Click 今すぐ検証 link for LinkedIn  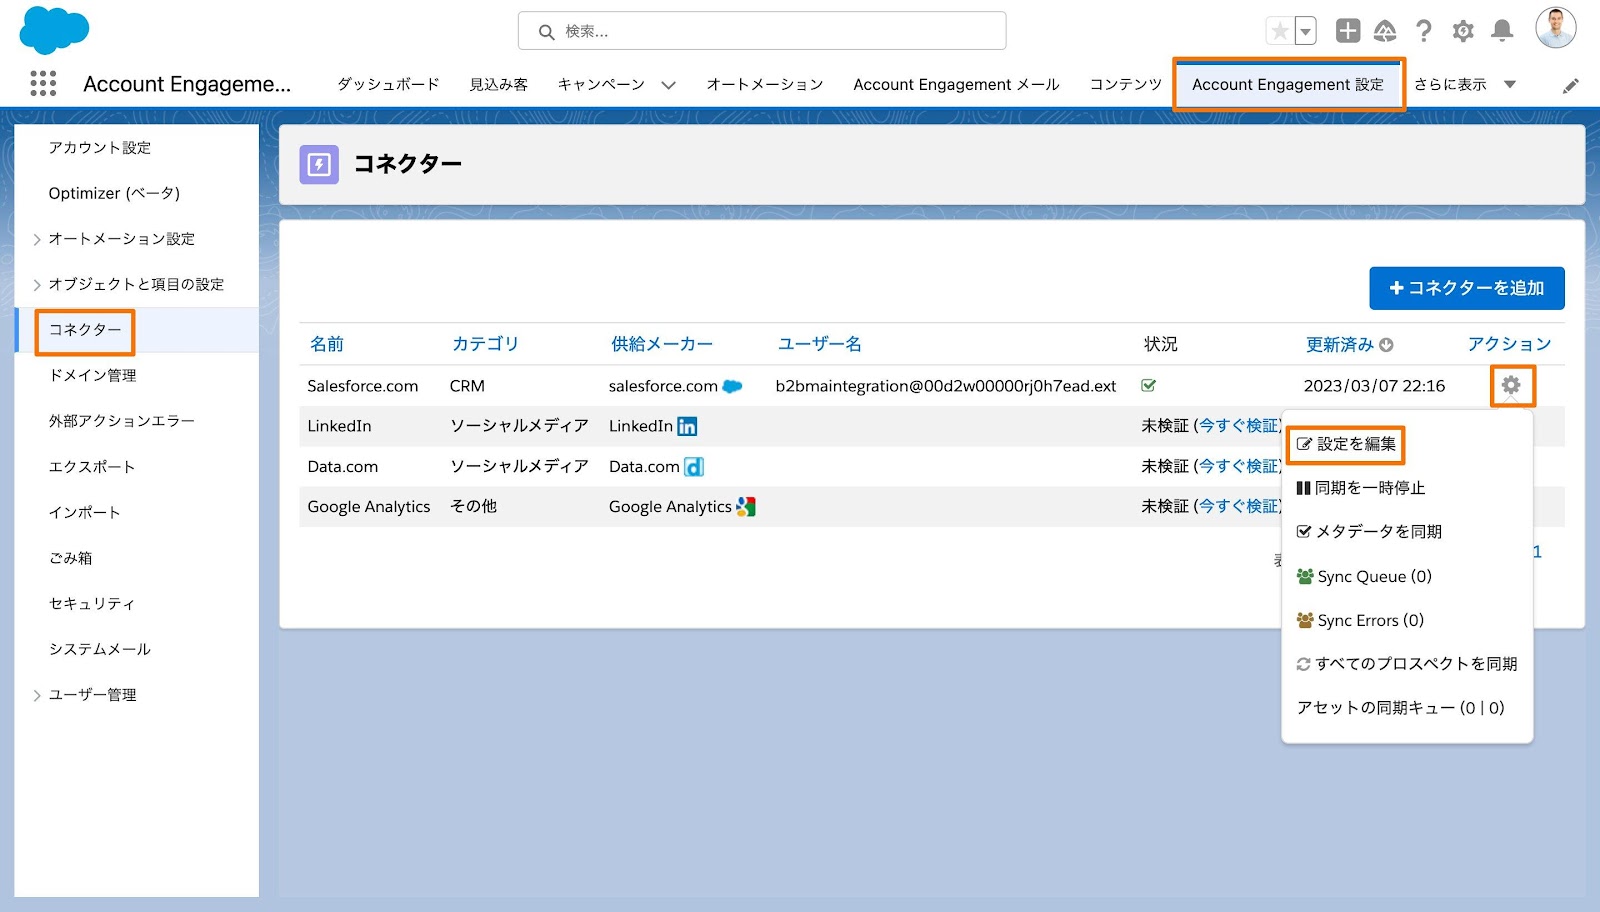click(1238, 426)
